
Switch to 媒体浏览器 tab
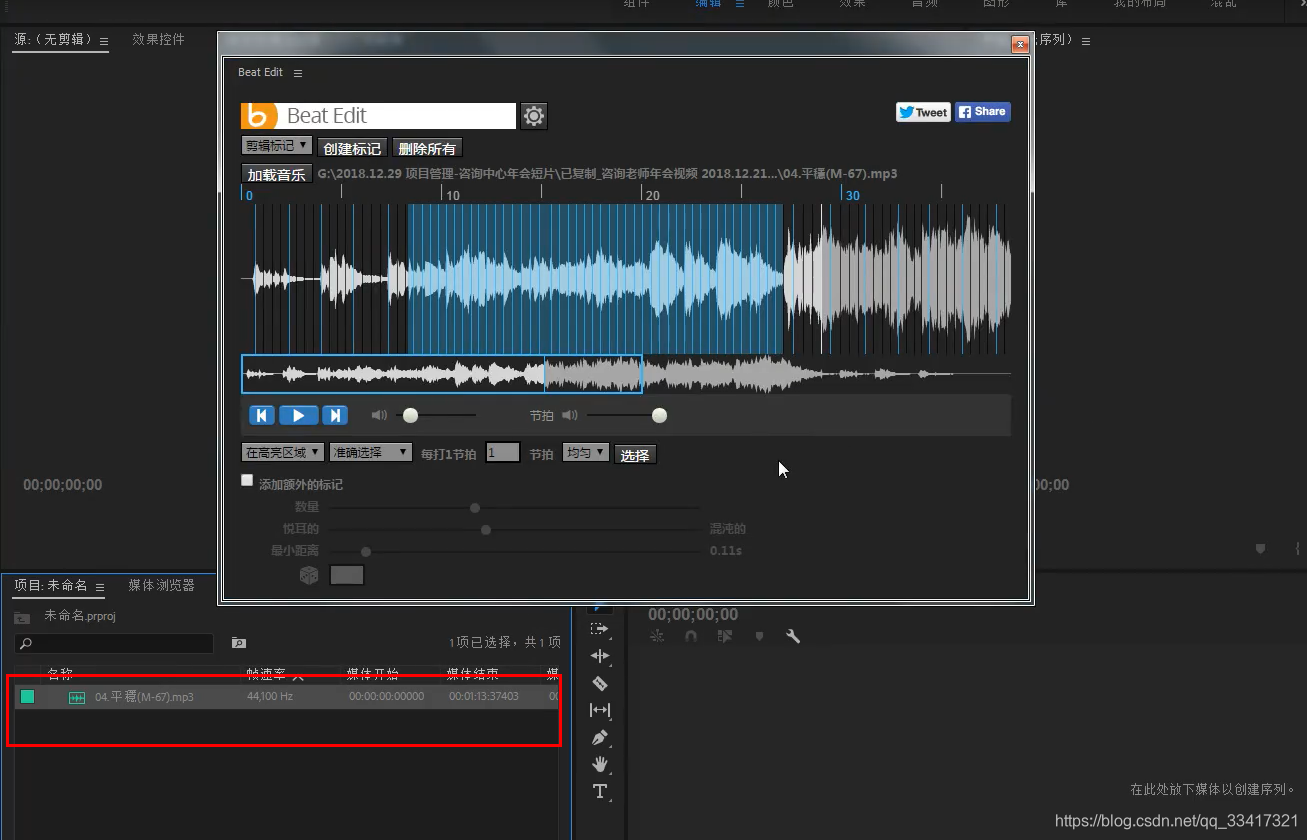(x=161, y=585)
